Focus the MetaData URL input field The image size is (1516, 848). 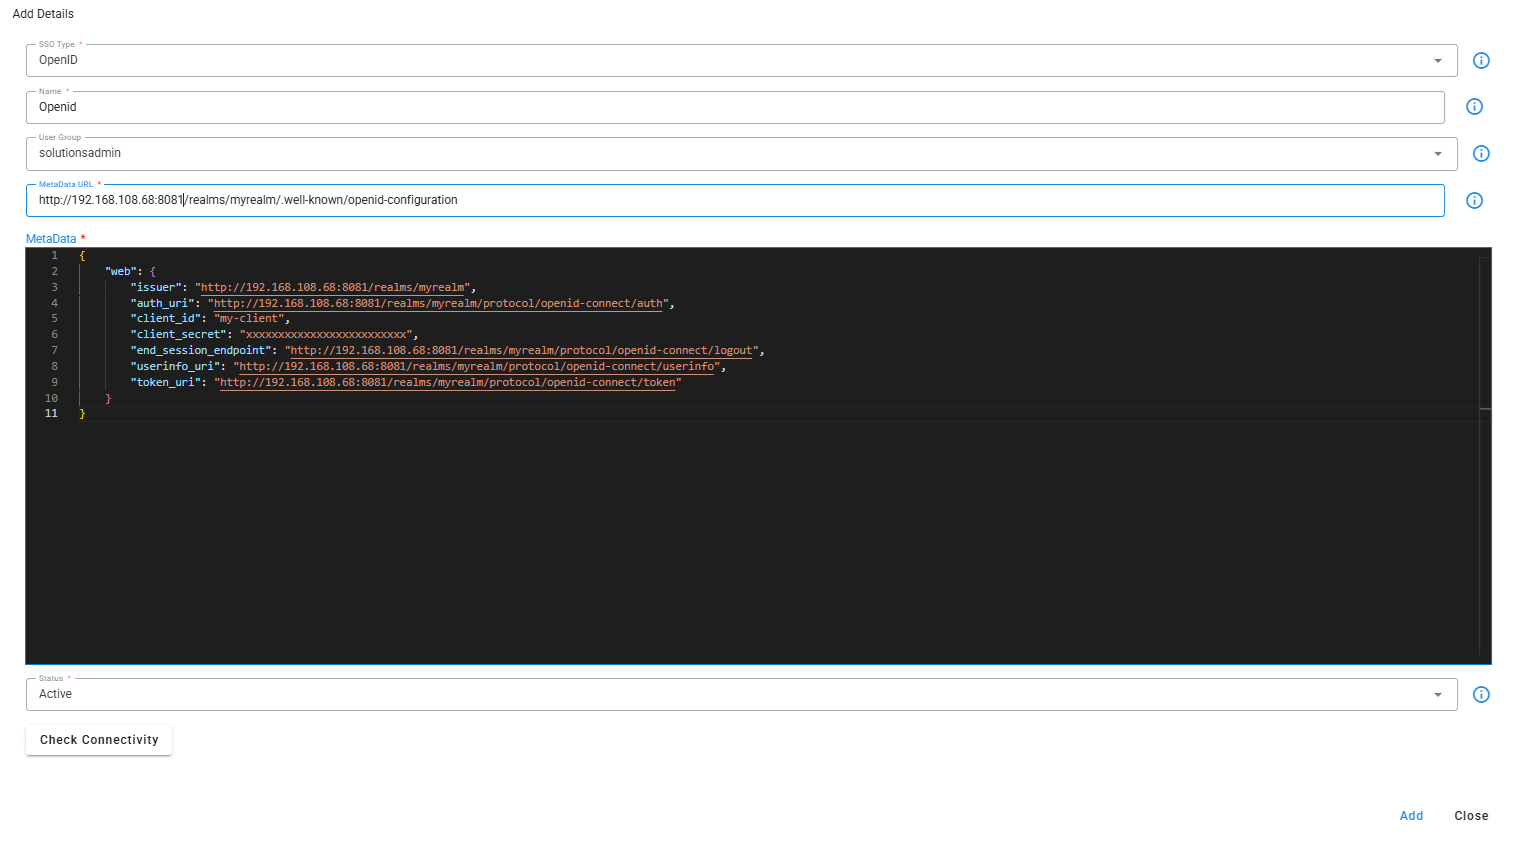pyautogui.click(x=400, y=200)
